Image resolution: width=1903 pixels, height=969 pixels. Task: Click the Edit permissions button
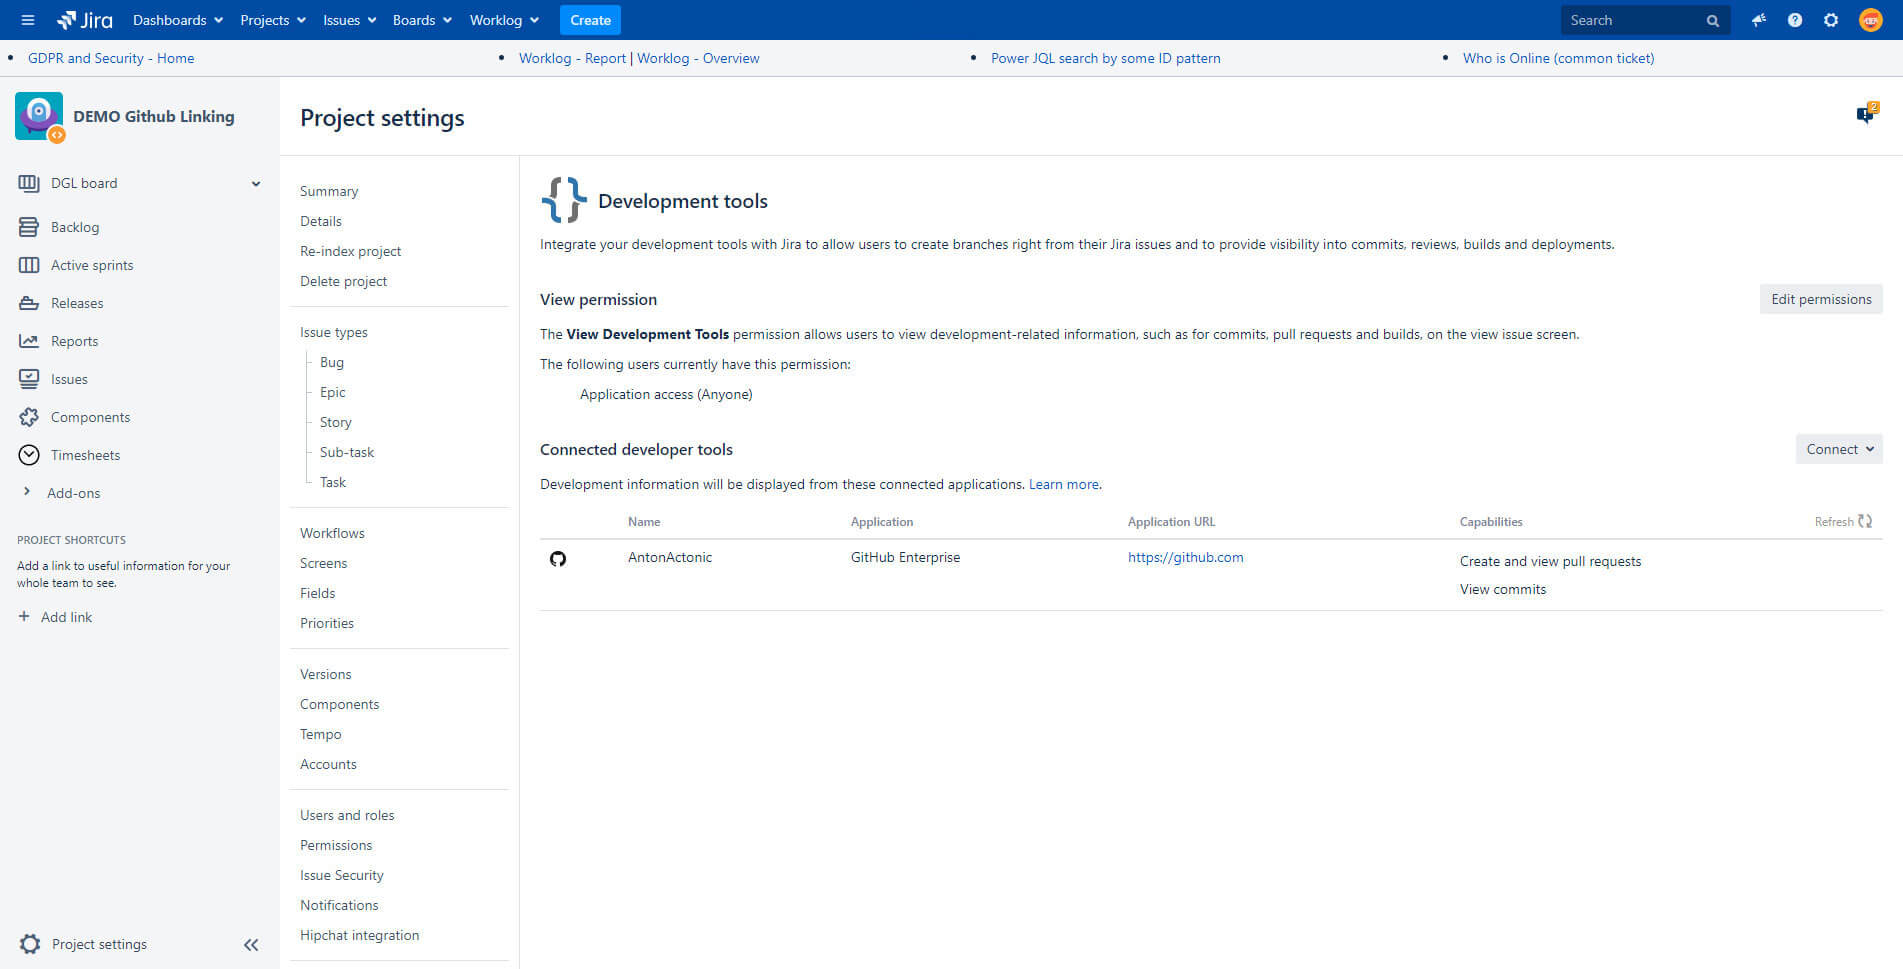pos(1821,299)
